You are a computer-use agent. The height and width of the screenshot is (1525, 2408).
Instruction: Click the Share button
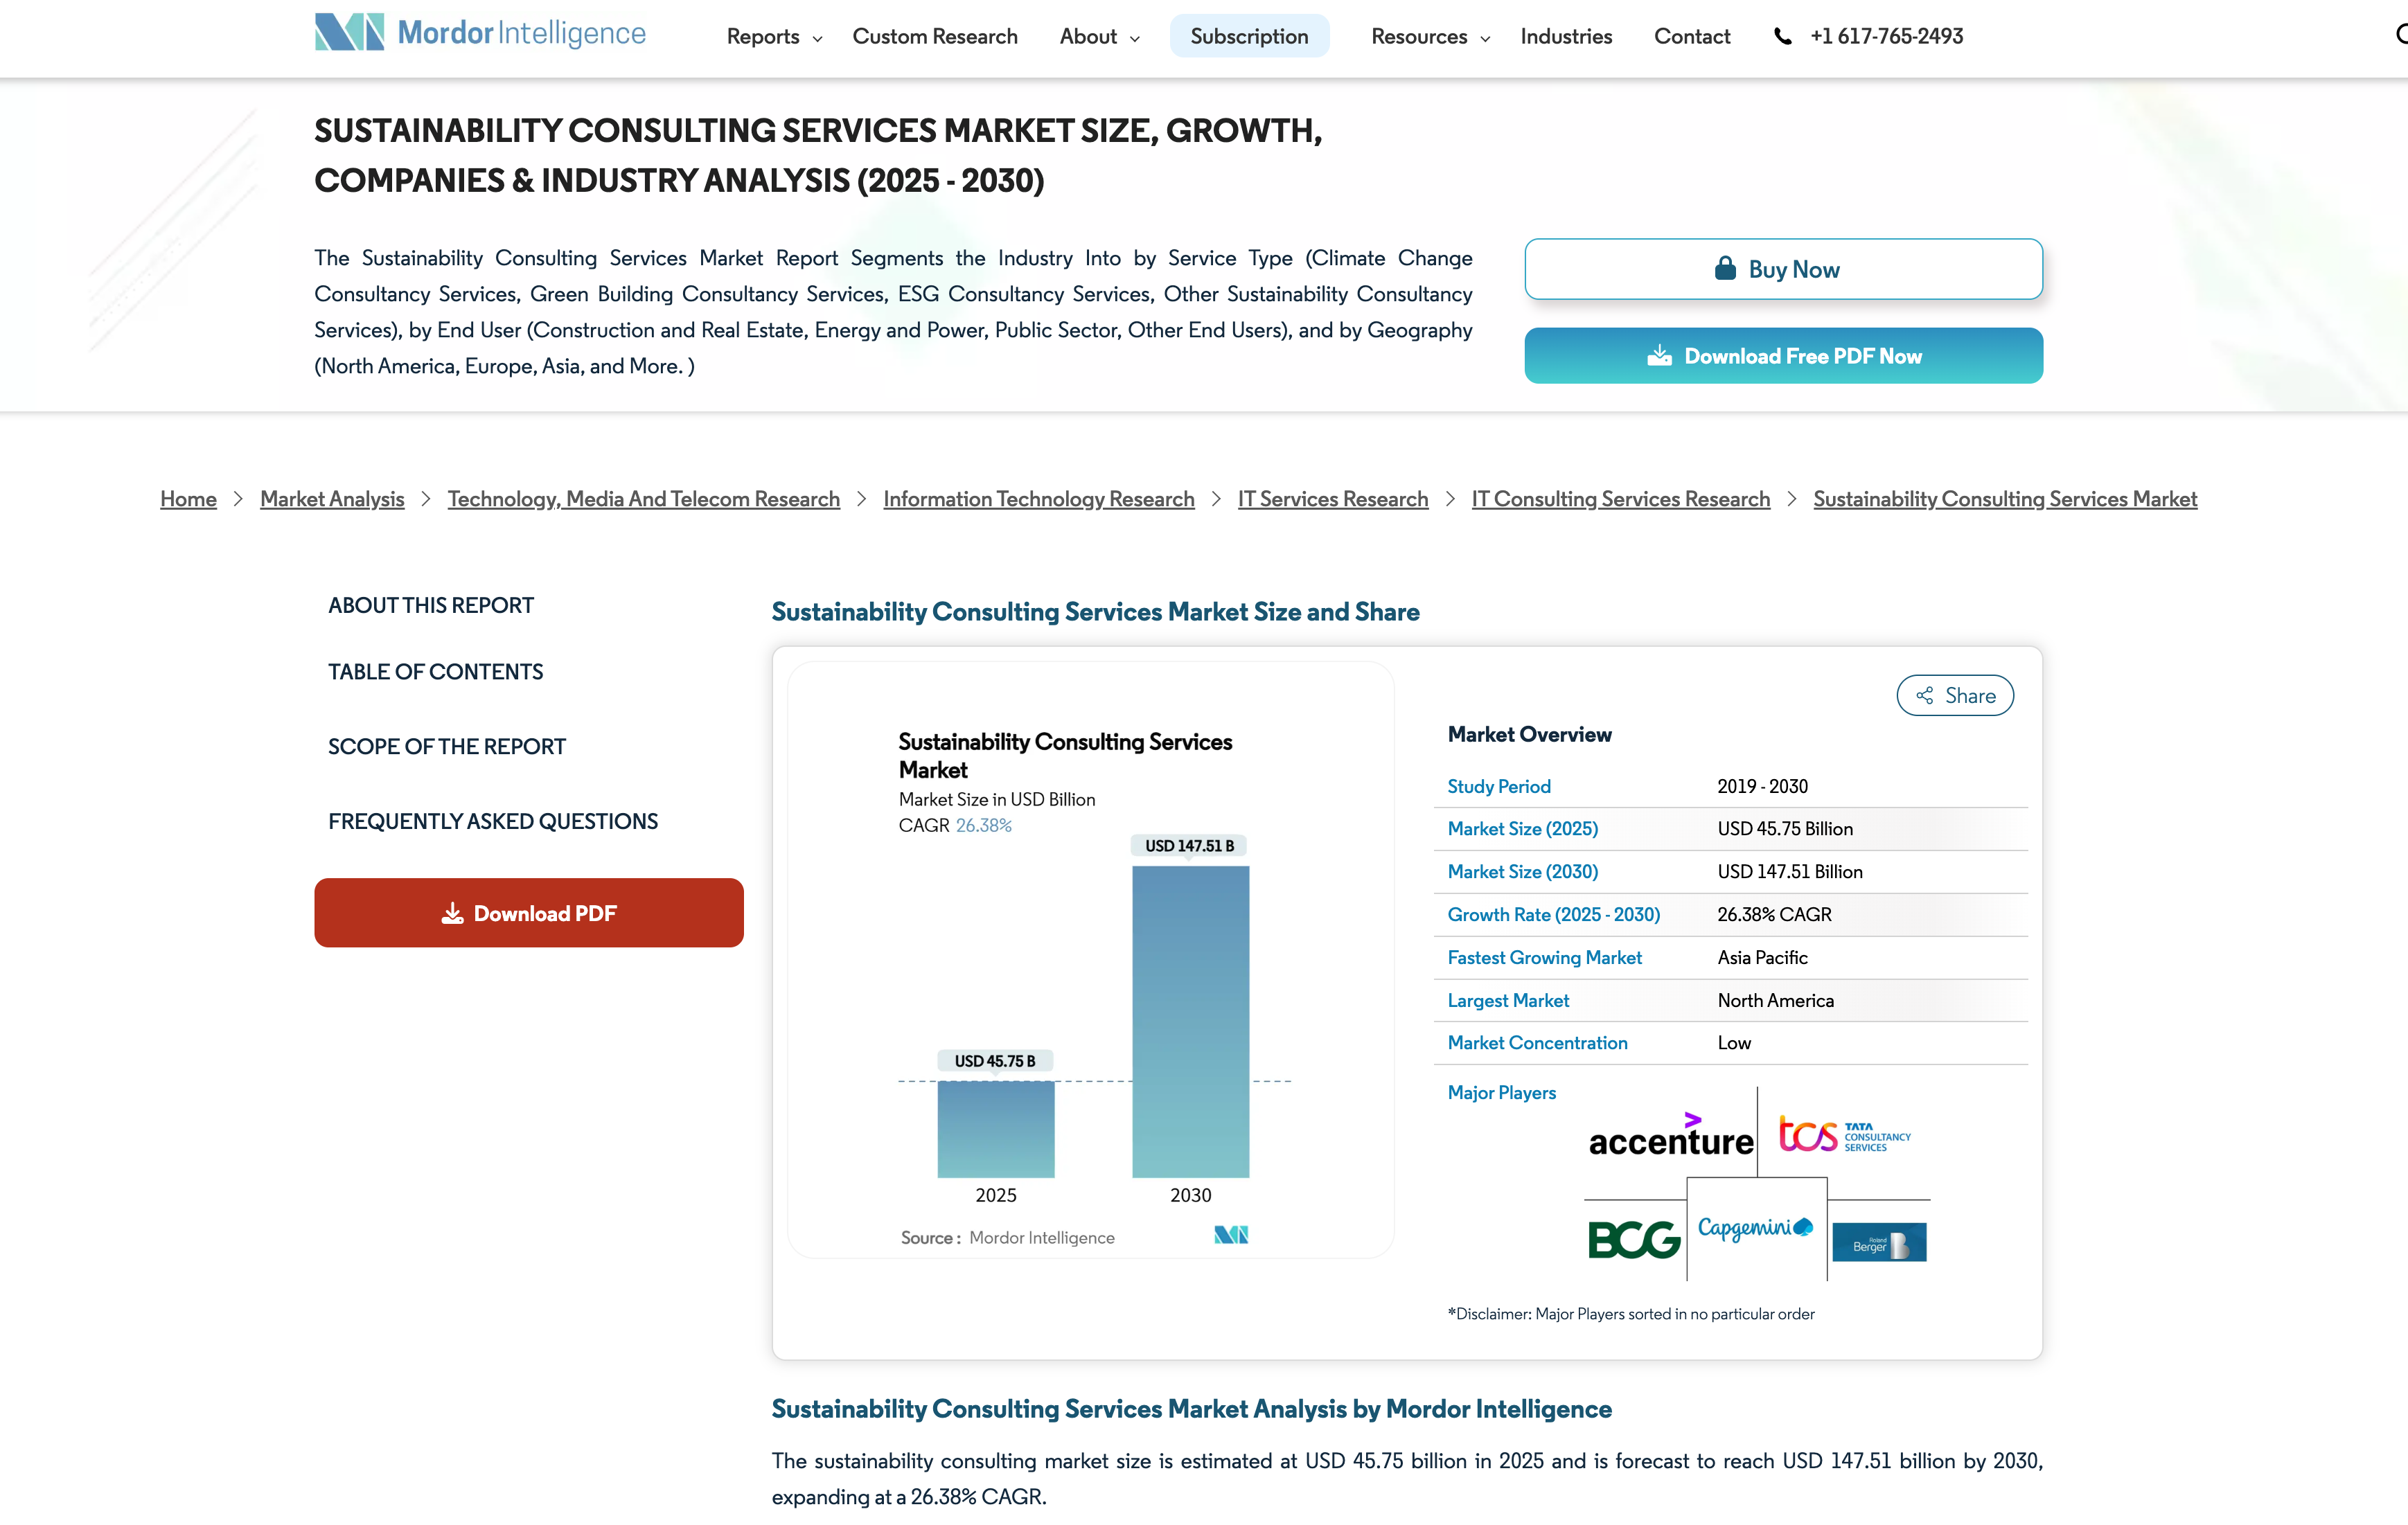coord(1954,696)
